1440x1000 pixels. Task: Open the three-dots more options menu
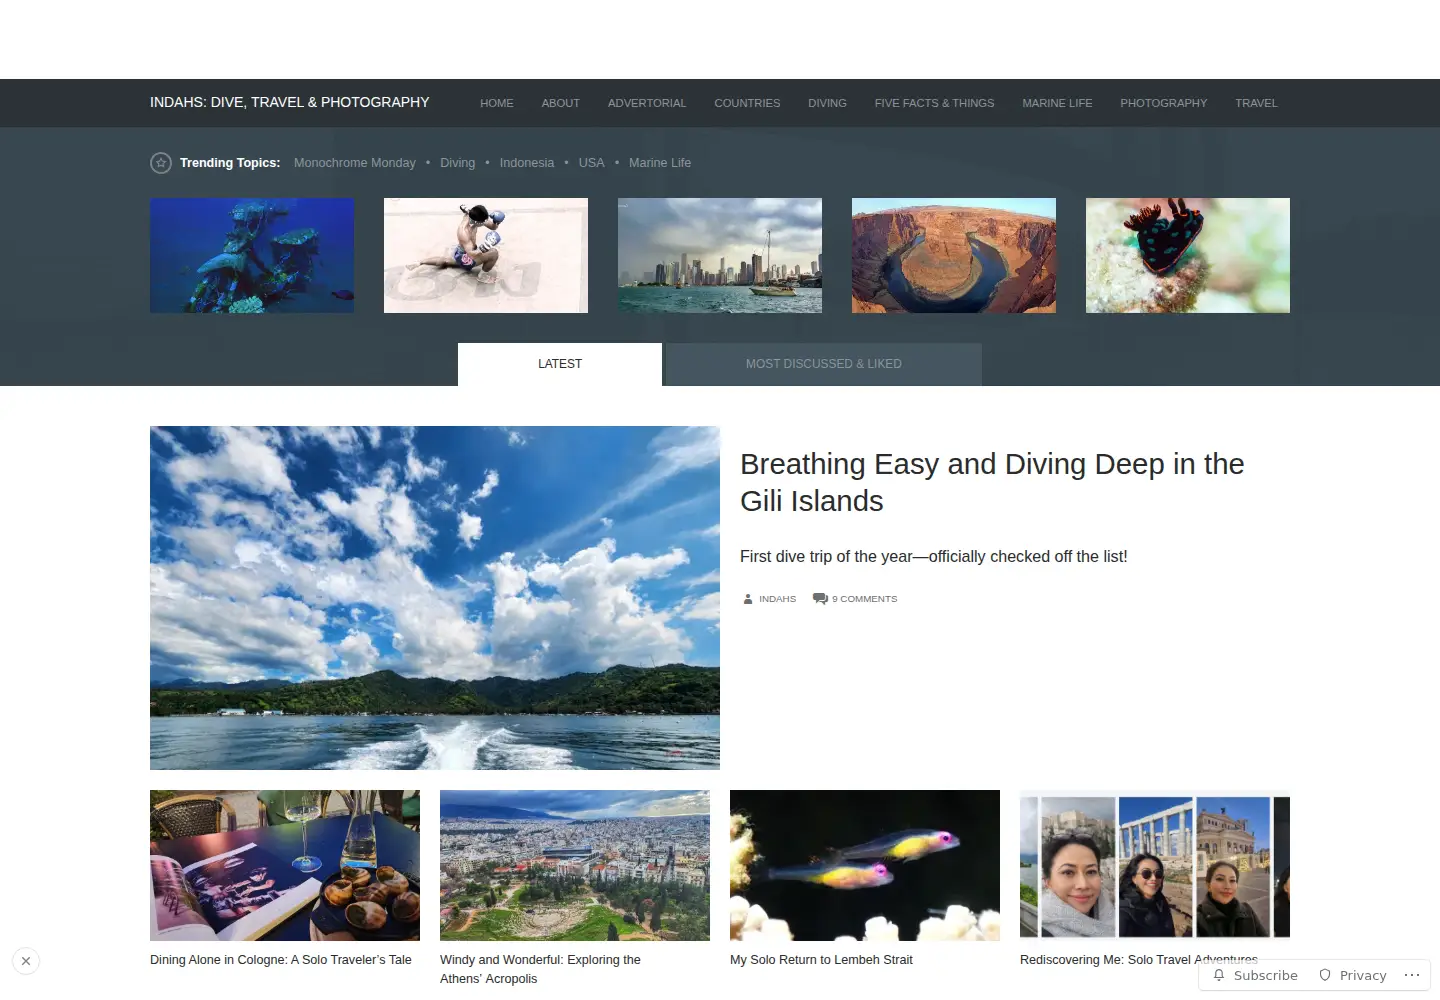coord(1412,975)
